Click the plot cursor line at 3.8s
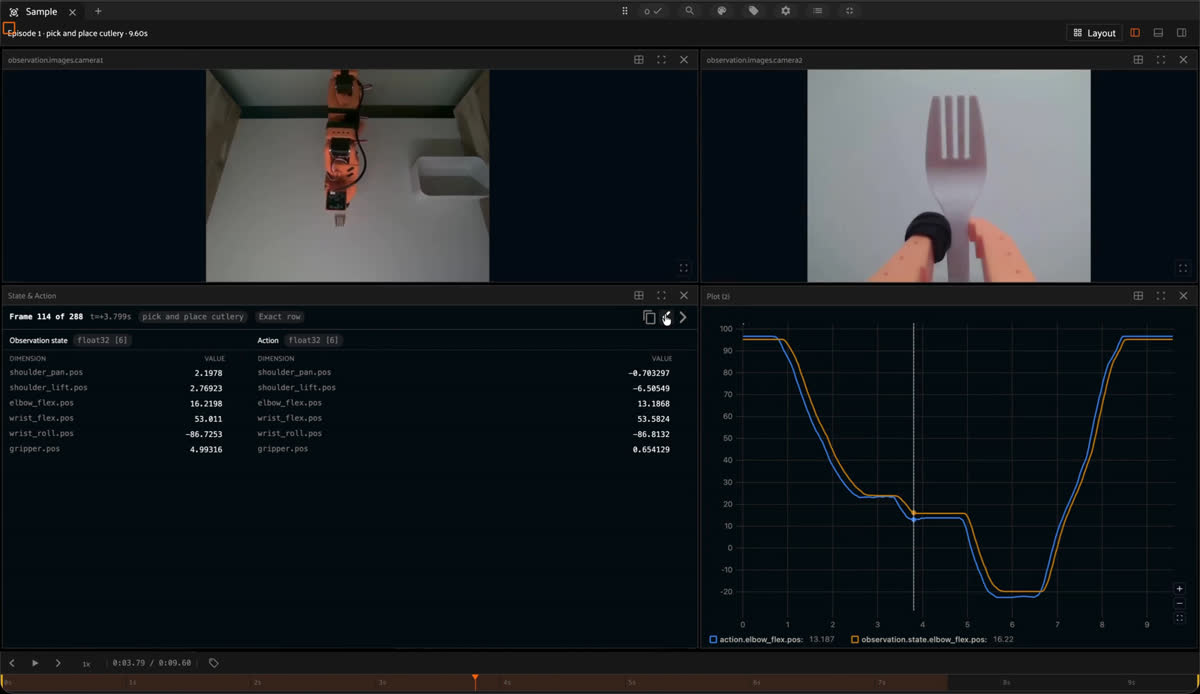 click(914, 466)
